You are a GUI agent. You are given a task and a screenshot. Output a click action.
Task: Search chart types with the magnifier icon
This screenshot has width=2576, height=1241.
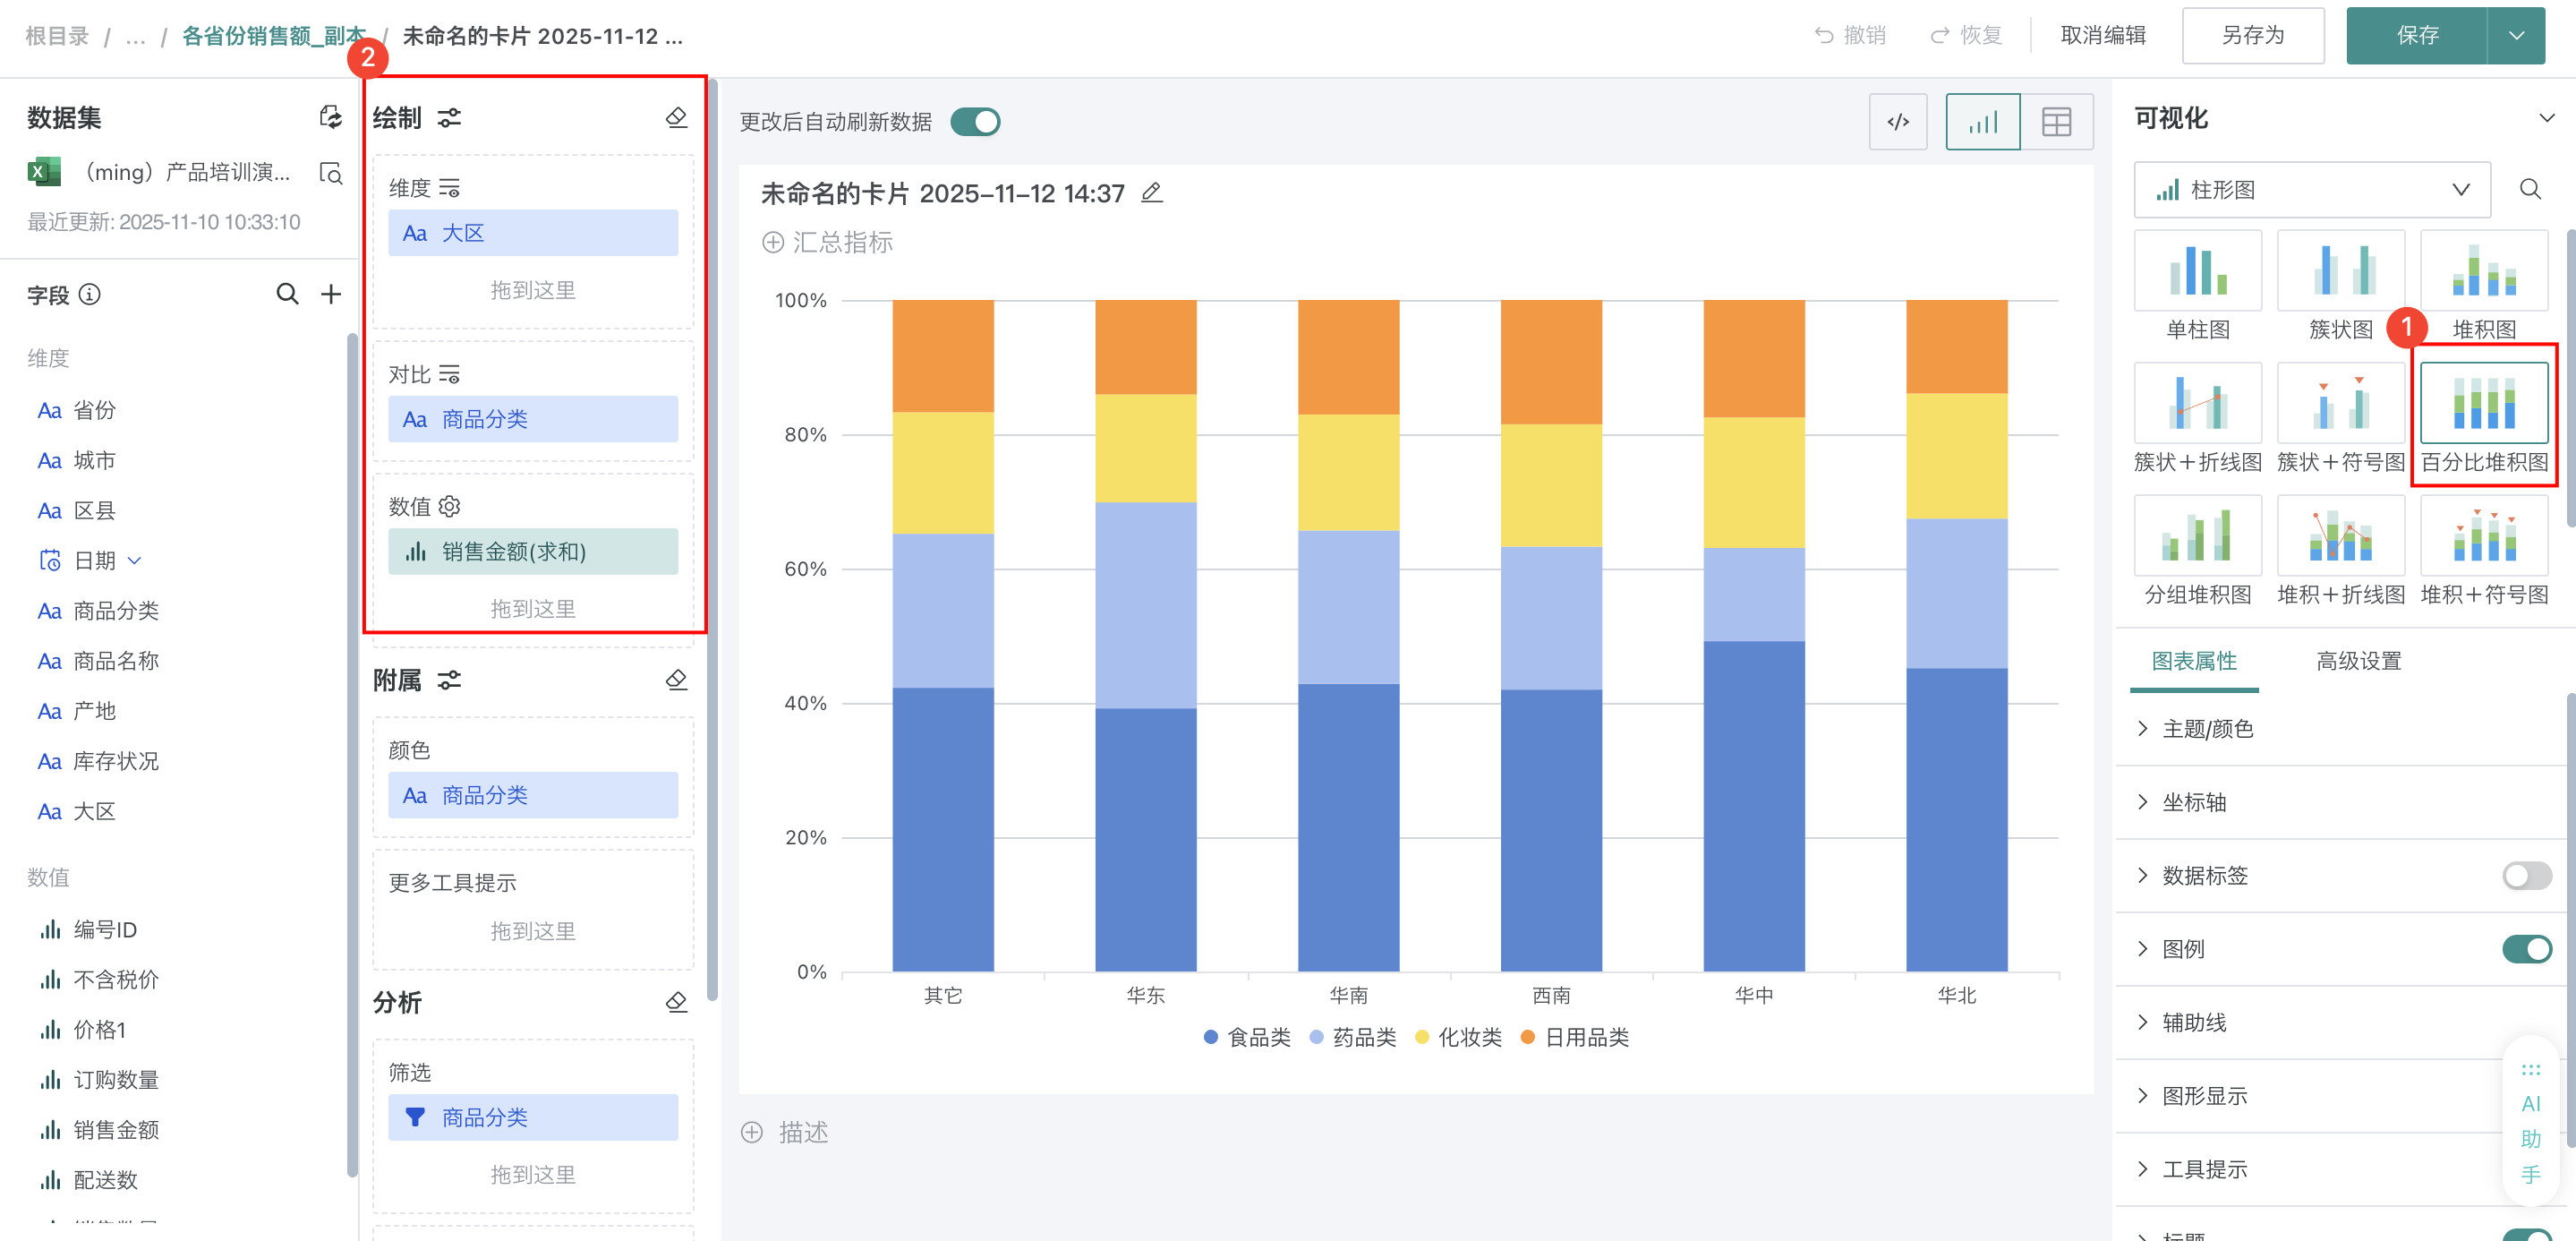coord(2530,189)
